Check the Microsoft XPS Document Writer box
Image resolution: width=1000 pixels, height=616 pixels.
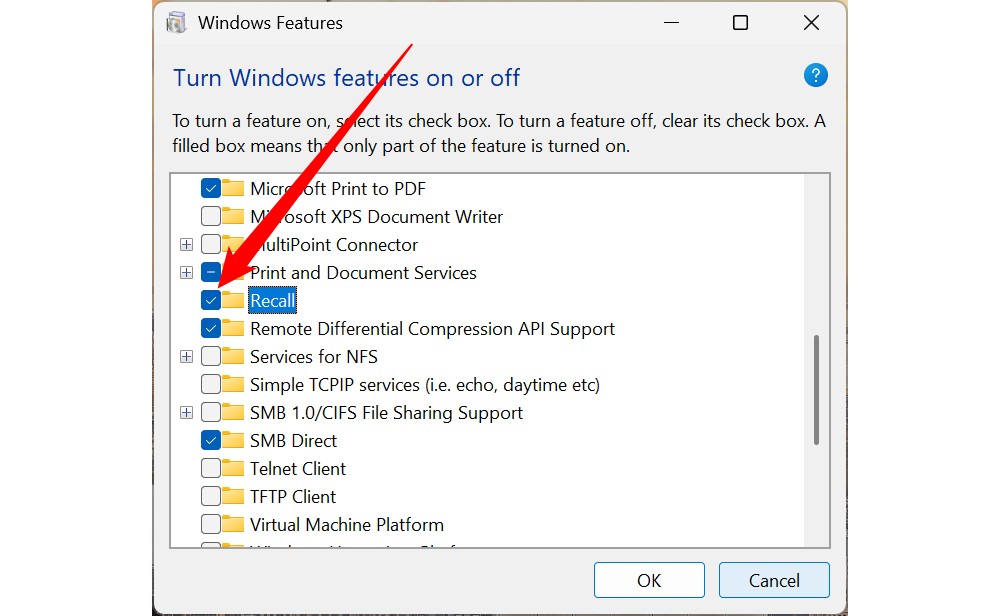click(x=211, y=216)
